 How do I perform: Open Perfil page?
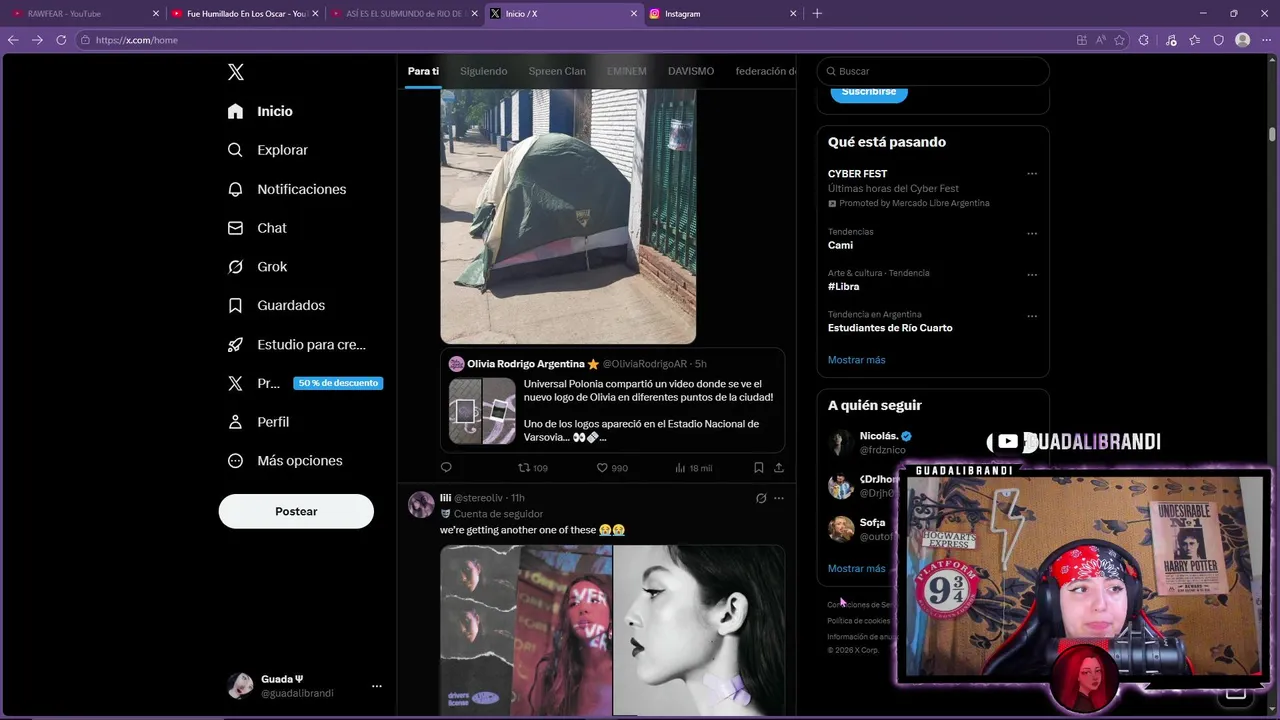pyautogui.click(x=258, y=422)
